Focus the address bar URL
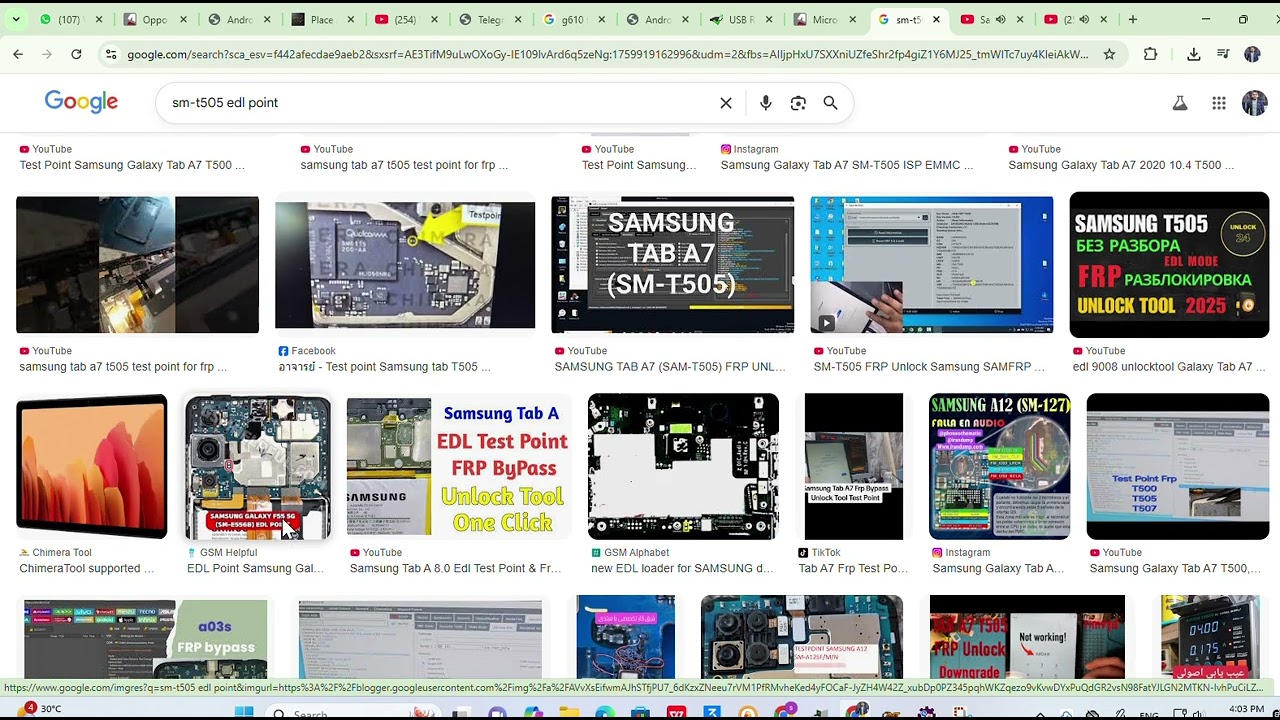This screenshot has height=720, width=1280. point(608,55)
